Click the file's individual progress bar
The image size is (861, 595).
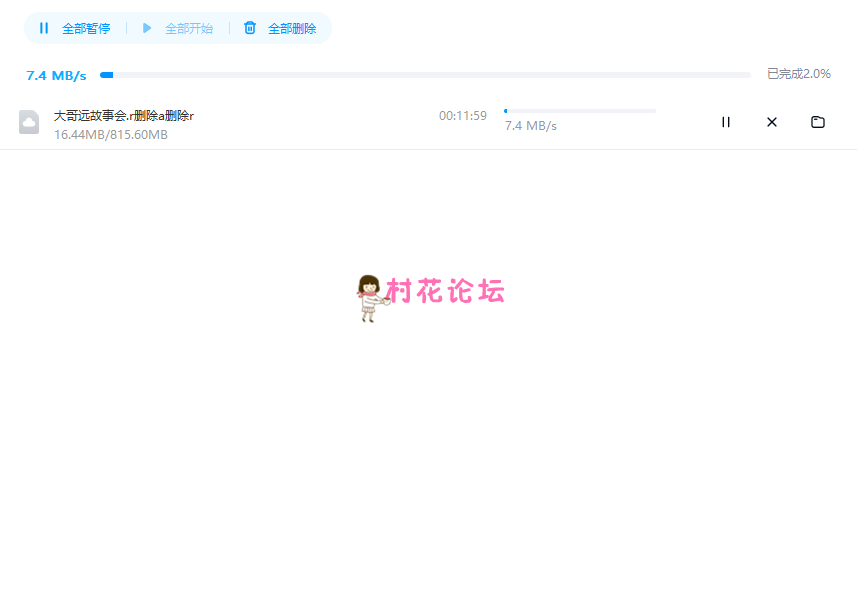click(580, 111)
